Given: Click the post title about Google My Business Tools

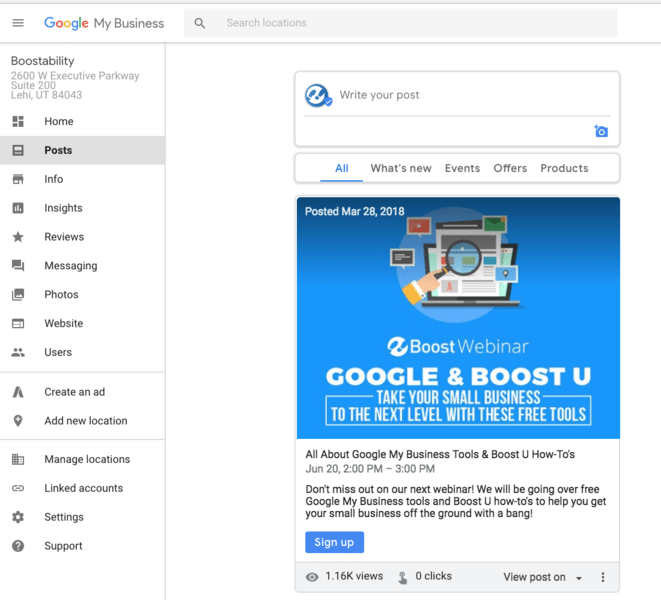Looking at the screenshot, I should pyautogui.click(x=440, y=455).
